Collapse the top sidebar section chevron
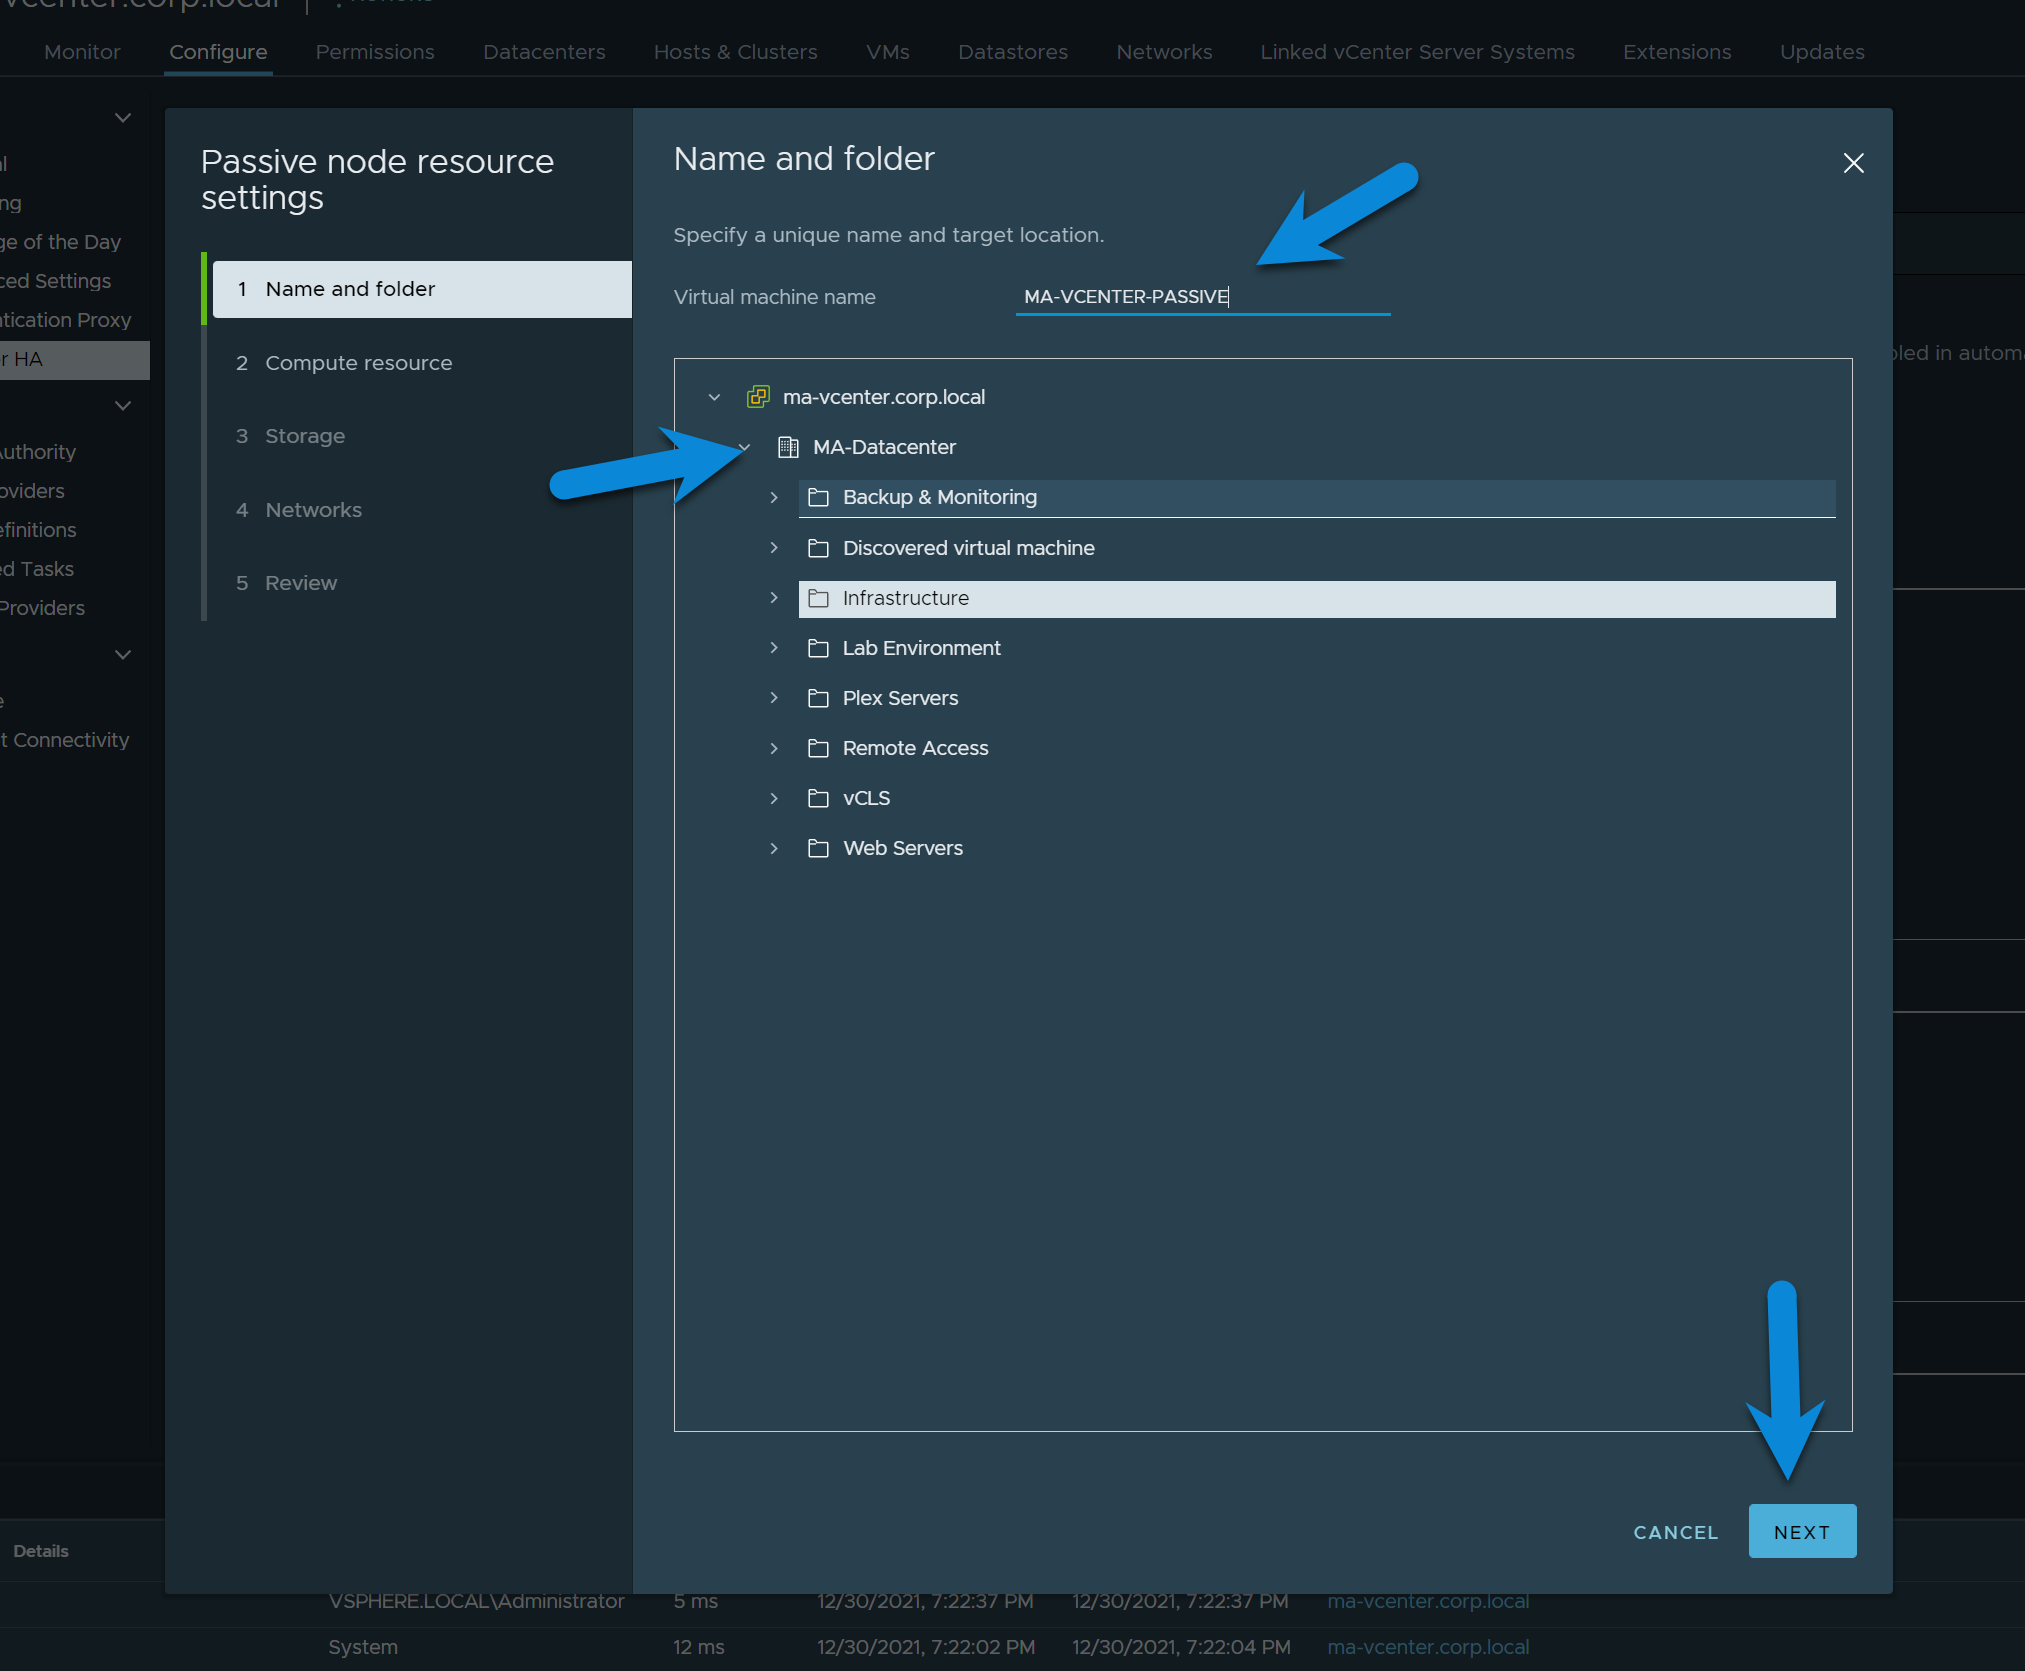This screenshot has height=1671, width=2025. point(123,118)
